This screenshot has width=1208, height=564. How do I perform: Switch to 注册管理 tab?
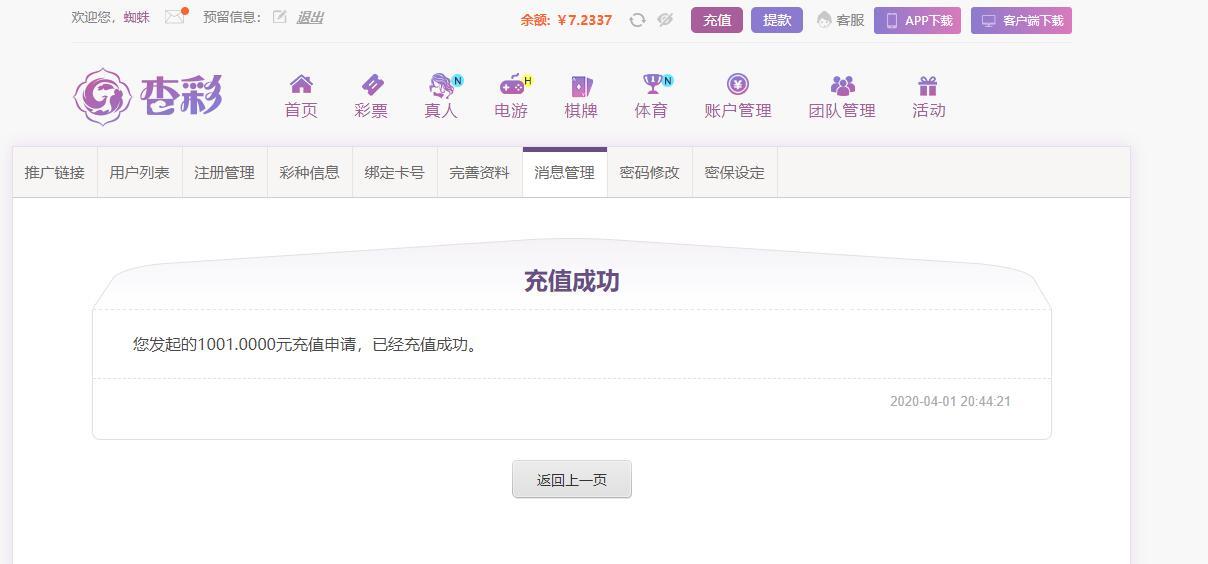point(225,173)
